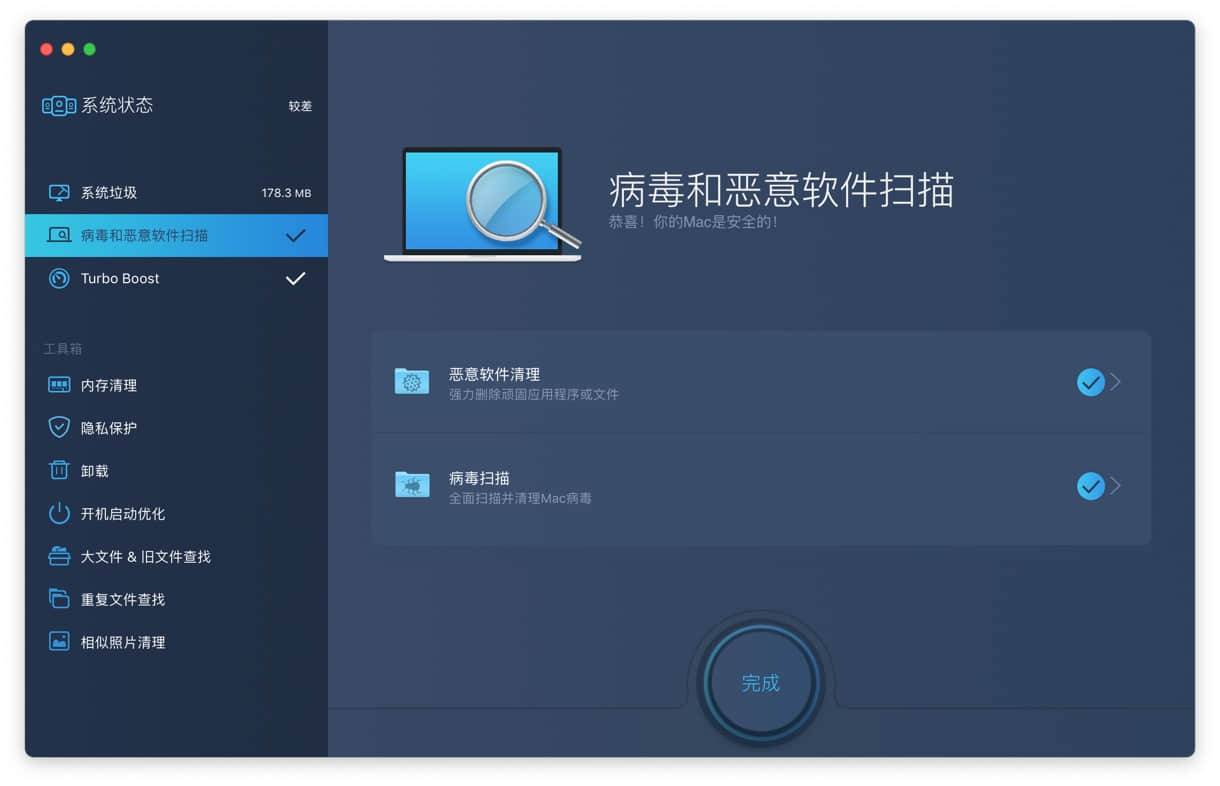Viewport: 1220px width, 786px height.
Task: Click the 强力删除顽固应用程序或文件 description
Action: (534, 394)
